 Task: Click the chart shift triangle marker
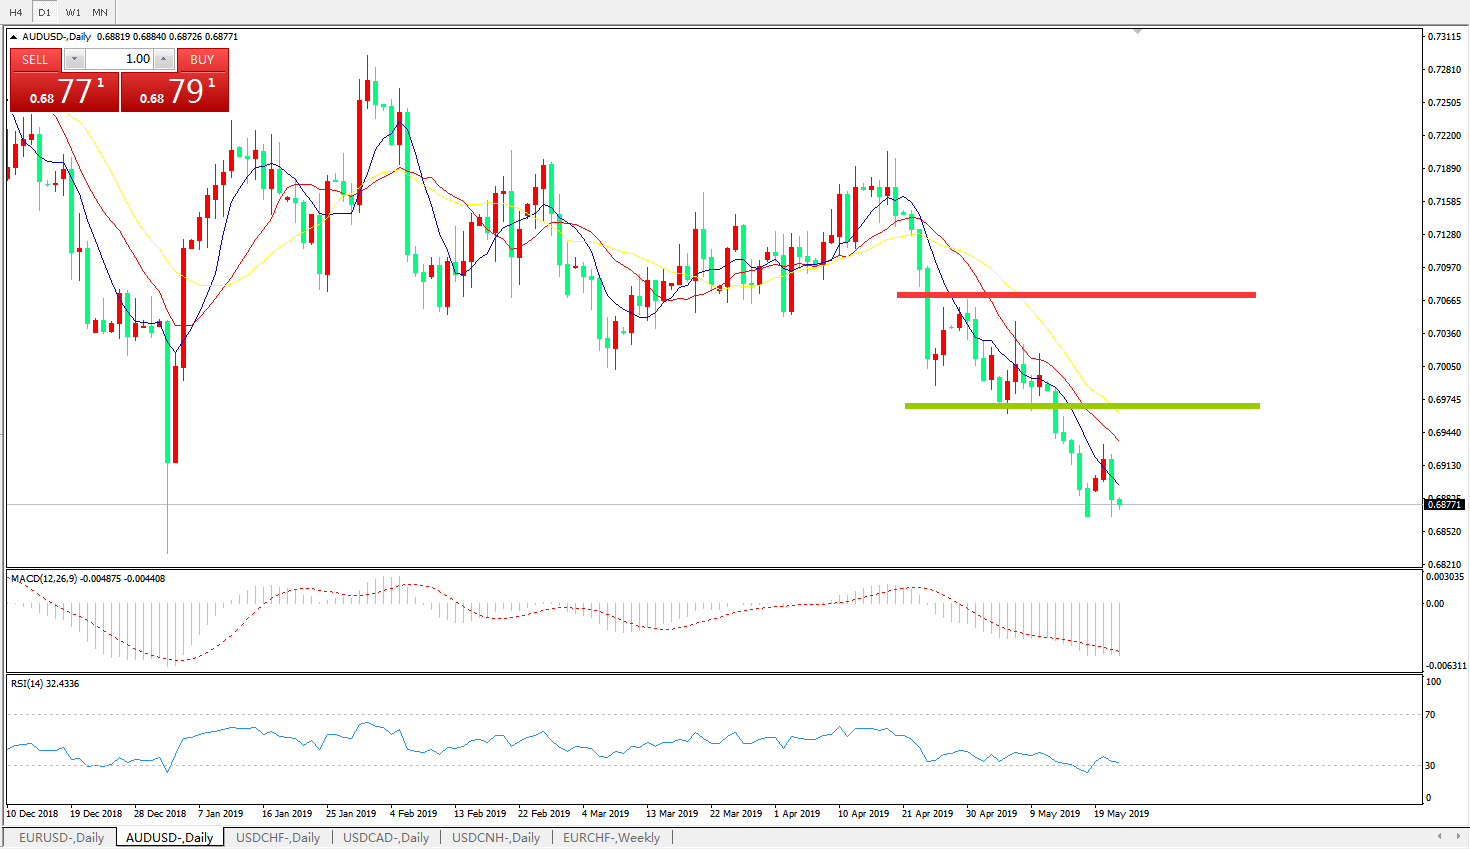1137,32
